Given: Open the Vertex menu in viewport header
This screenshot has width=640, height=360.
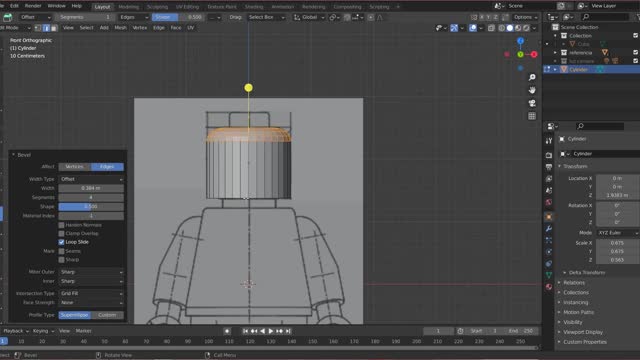Looking at the screenshot, I should pyautogui.click(x=140, y=28).
